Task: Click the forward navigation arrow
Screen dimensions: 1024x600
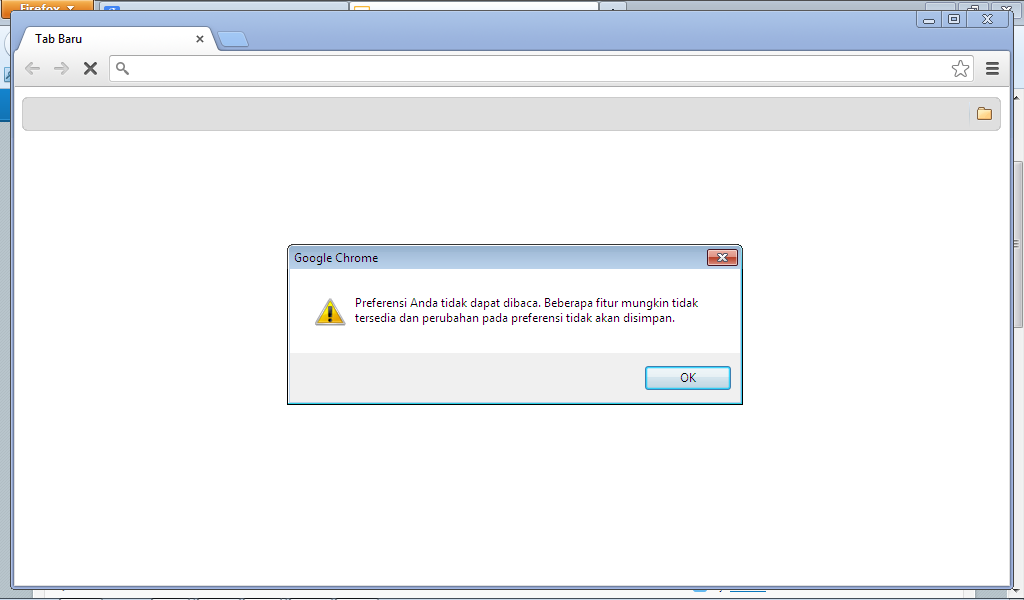Action: pos(61,69)
